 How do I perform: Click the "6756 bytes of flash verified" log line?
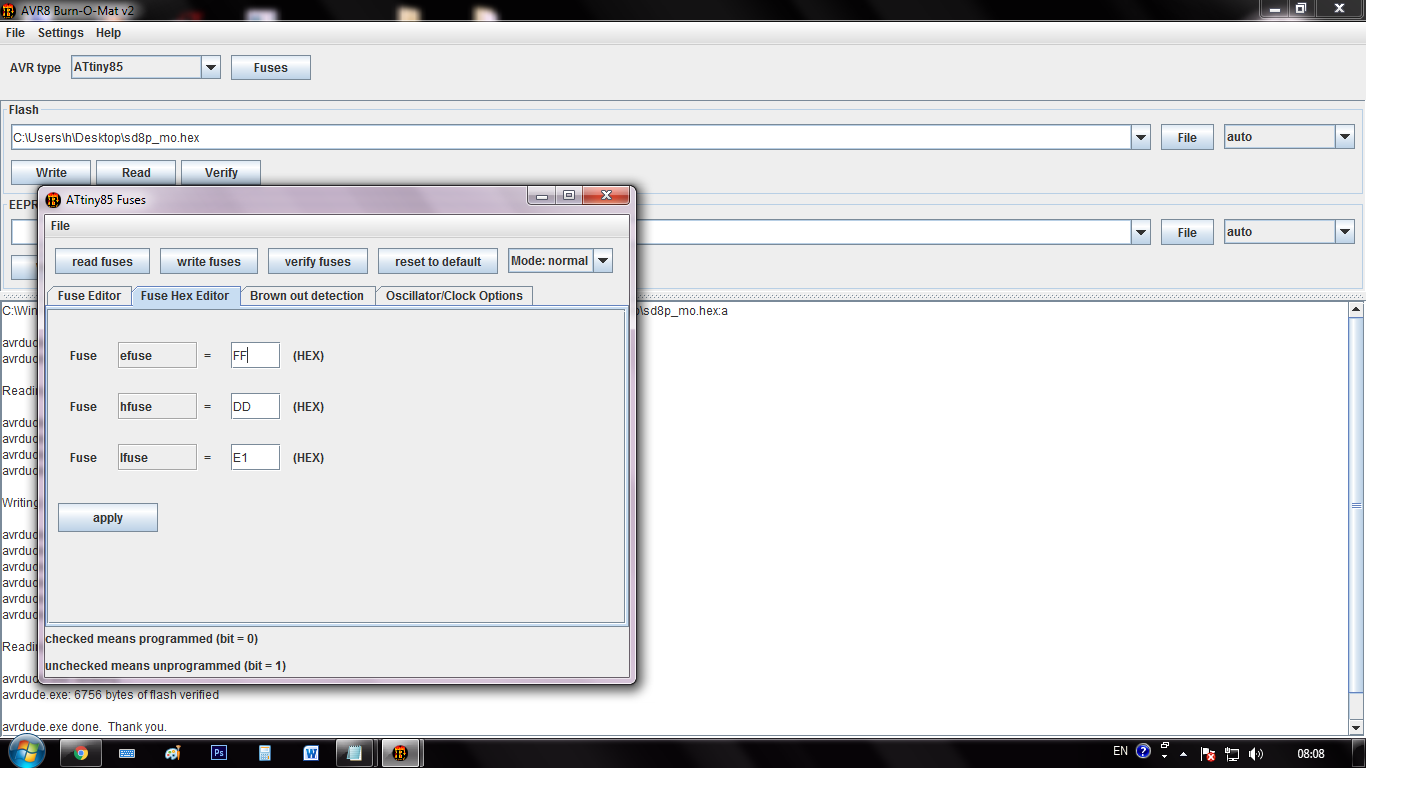(x=110, y=695)
